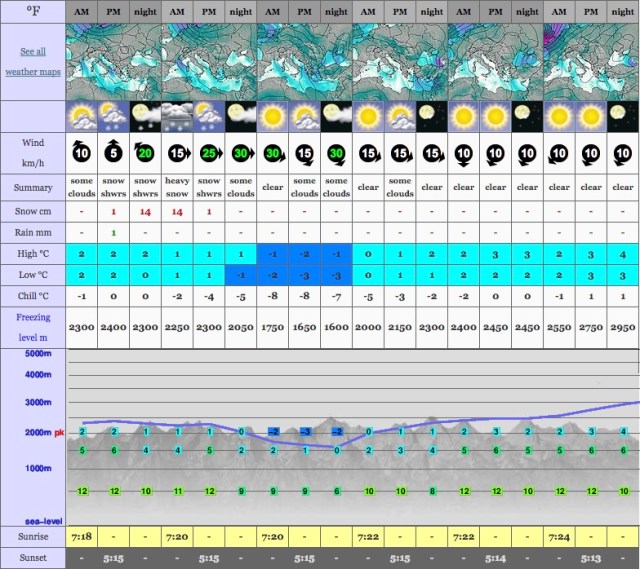Click weather icon above the wind 5 symbol

[x=113, y=116]
